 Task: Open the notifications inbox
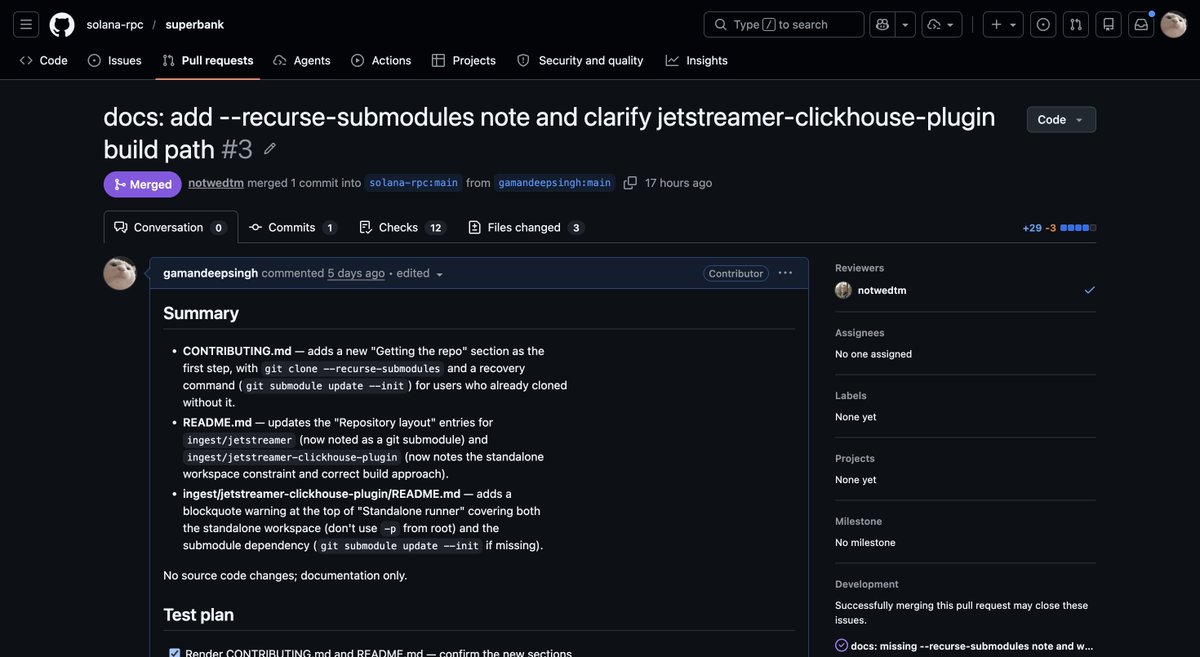(x=1141, y=24)
